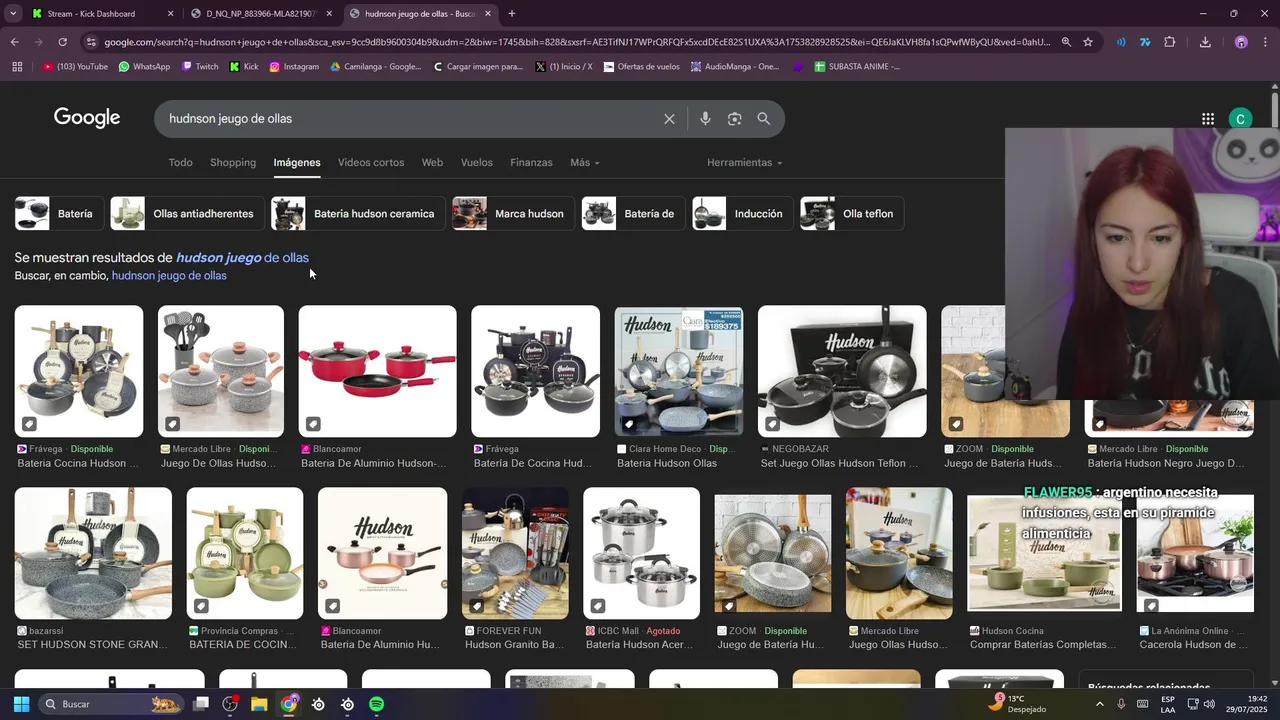The width and height of the screenshot is (1280, 720).
Task: Switch to Chrome in the taskbar
Action: [x=289, y=704]
